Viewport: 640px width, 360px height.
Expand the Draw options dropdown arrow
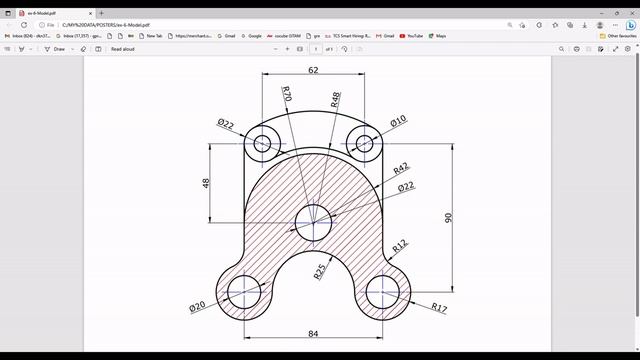72,49
